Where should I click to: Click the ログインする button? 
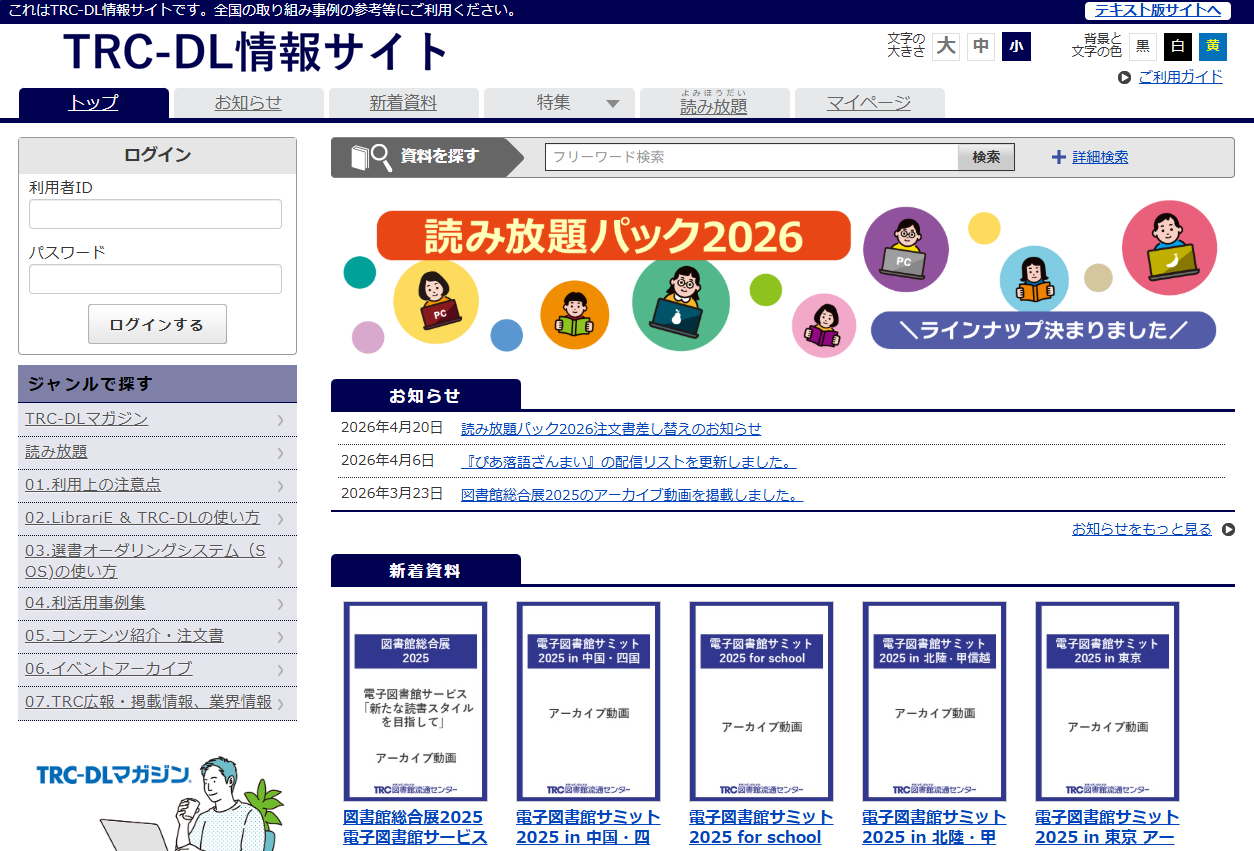point(157,324)
